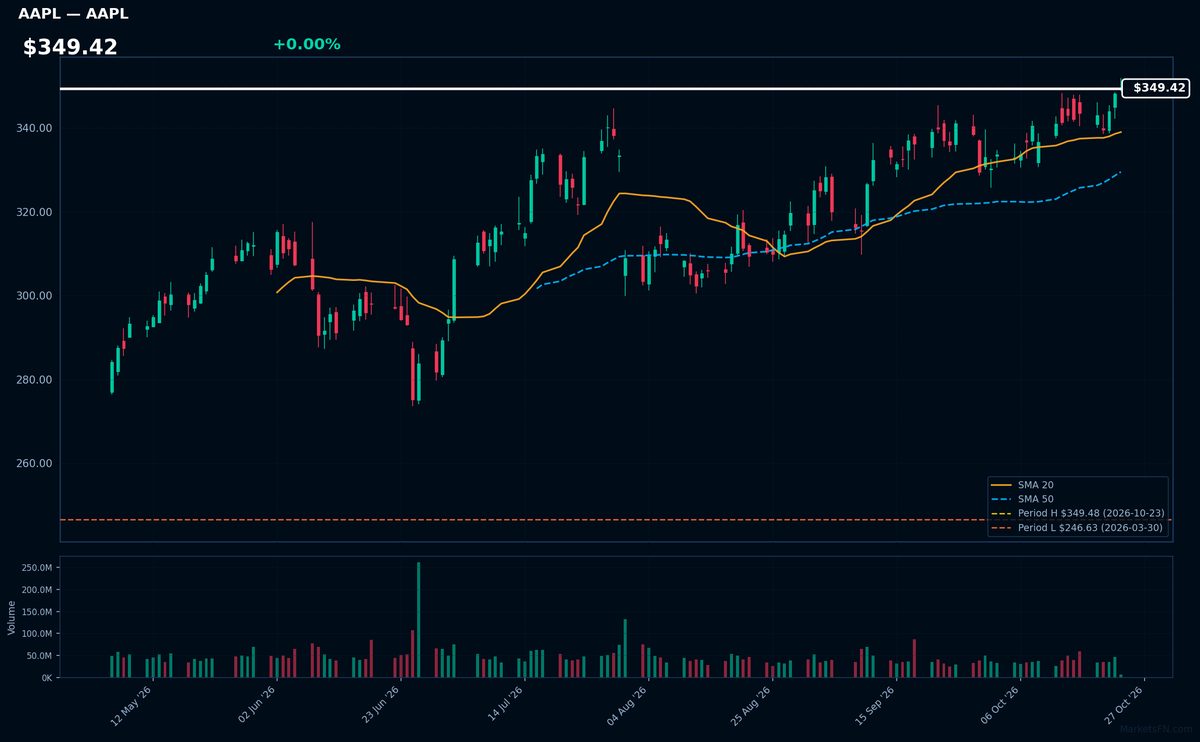The image size is (1200, 742).
Task: Click the 150.0M volume axis label
Action: pyautogui.click(x=36, y=612)
